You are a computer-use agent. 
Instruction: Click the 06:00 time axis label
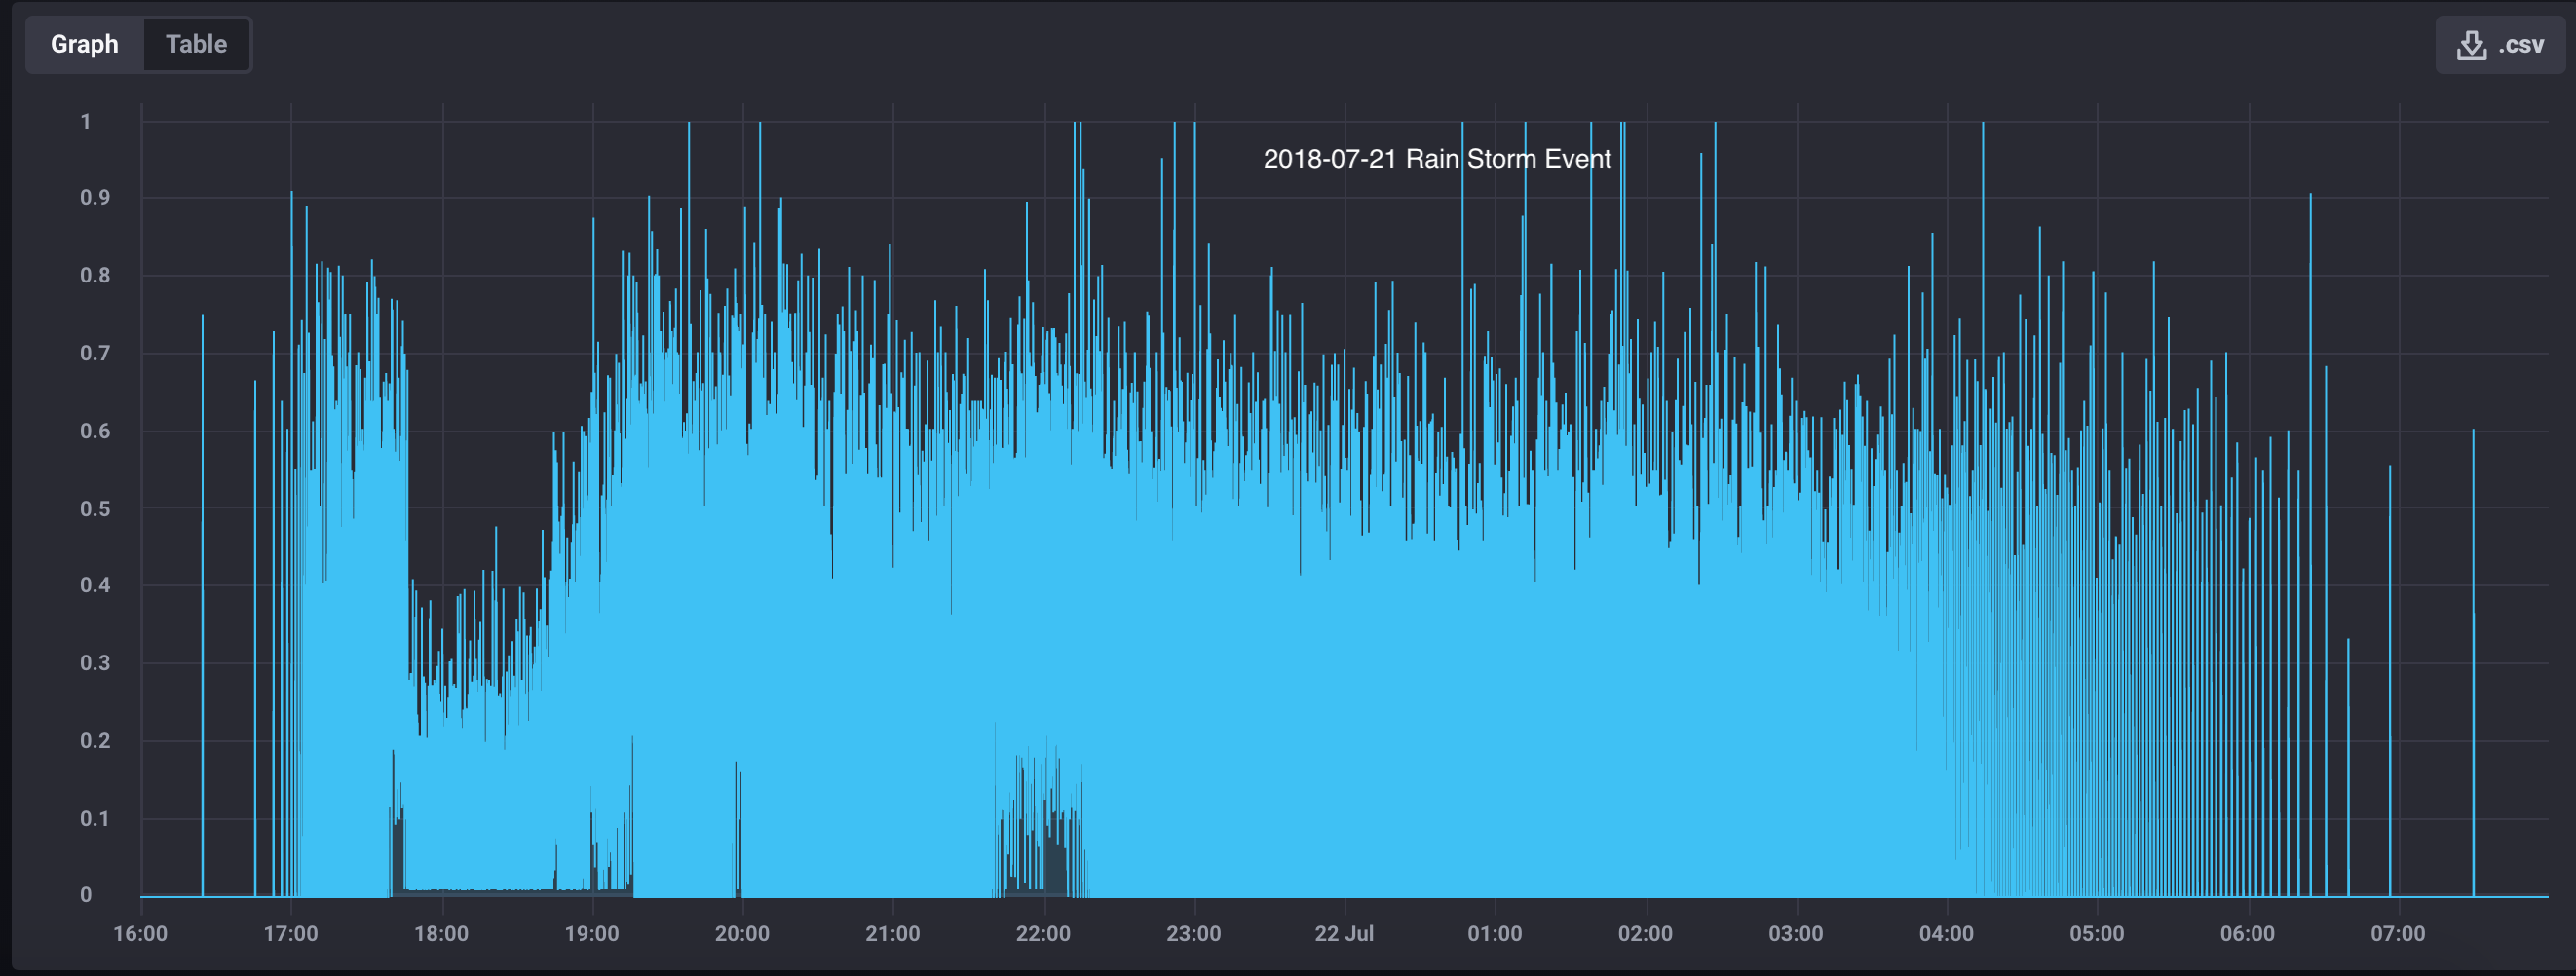(x=2248, y=934)
